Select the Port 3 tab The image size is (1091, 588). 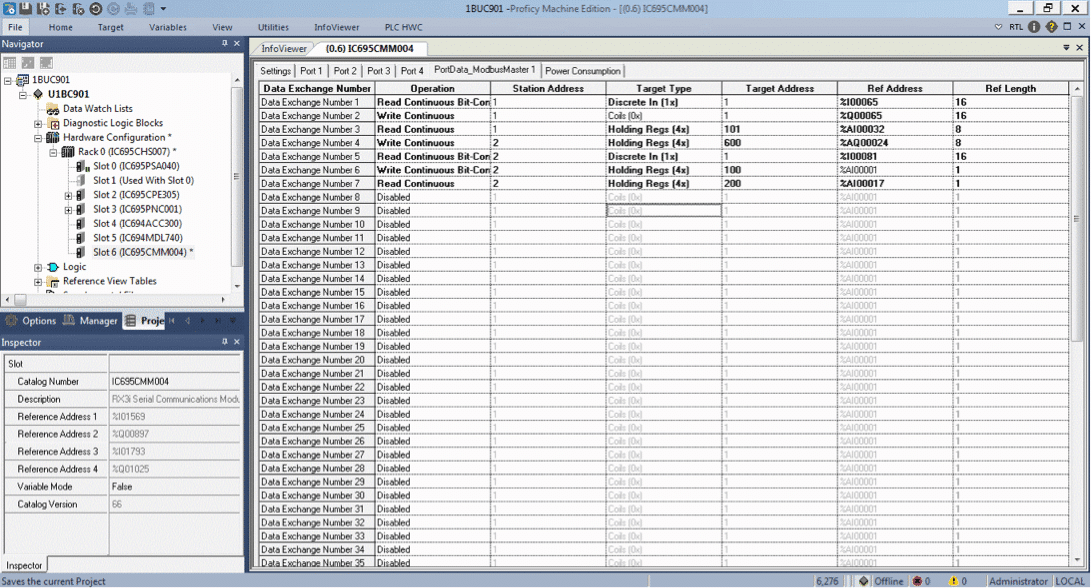point(379,71)
